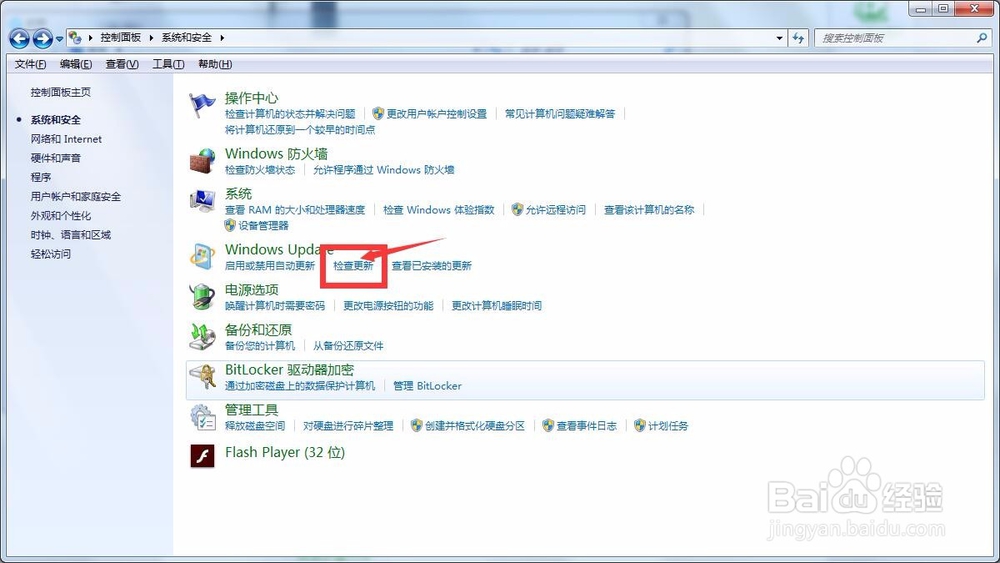Click 常见计算机问题疑难解答 link

560,113
